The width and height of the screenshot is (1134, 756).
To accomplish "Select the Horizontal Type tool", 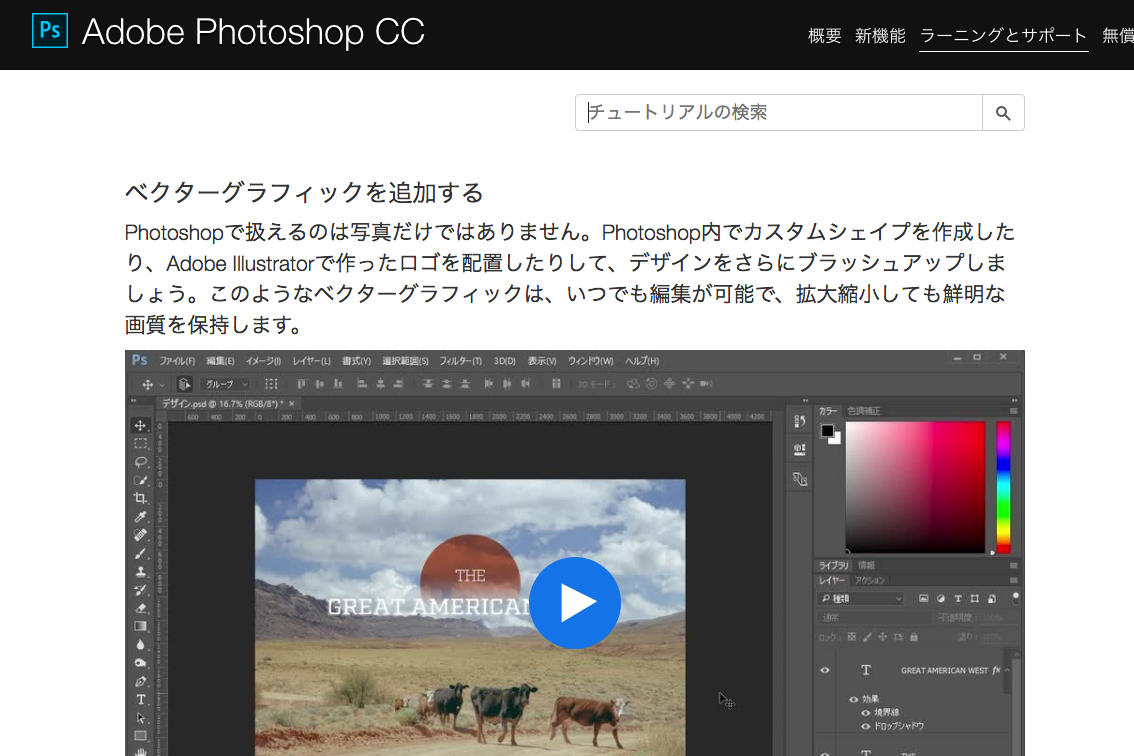I will (x=140, y=700).
